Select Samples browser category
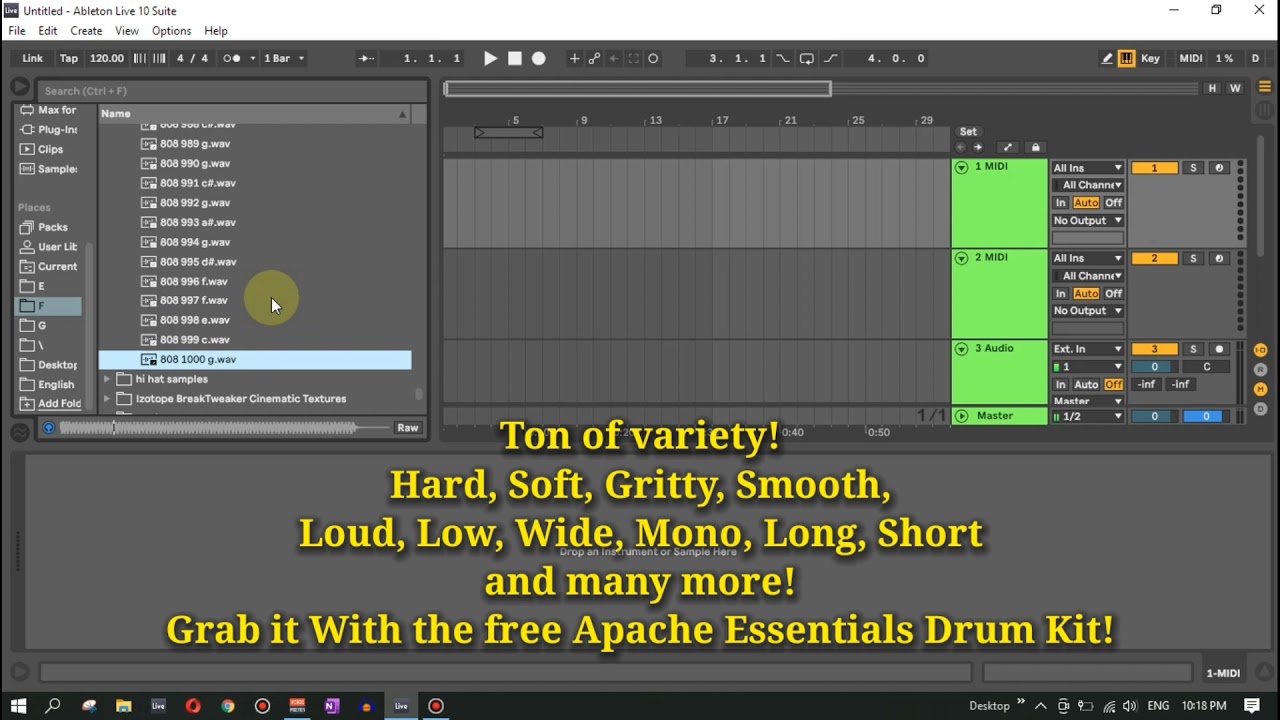Viewport: 1280px width, 720px height. click(49, 169)
